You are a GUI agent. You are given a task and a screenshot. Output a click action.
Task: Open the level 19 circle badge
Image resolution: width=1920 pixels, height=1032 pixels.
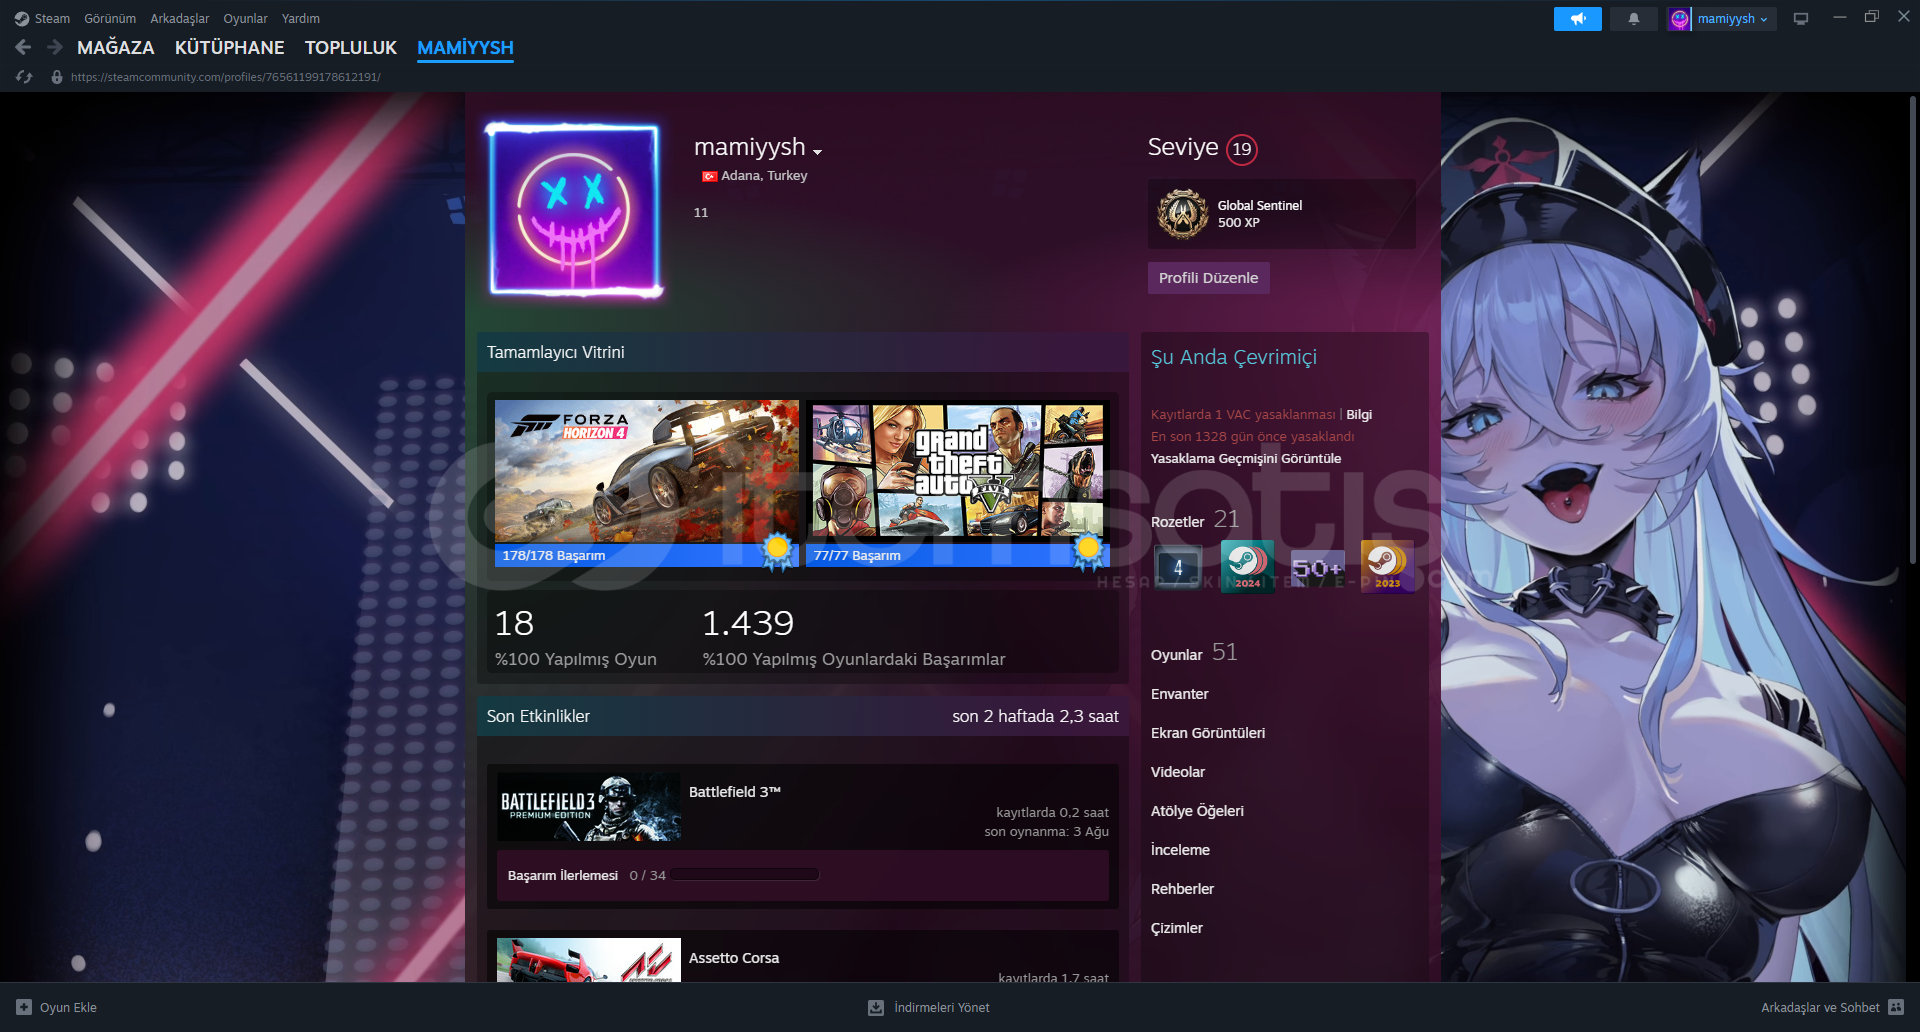pyautogui.click(x=1242, y=149)
